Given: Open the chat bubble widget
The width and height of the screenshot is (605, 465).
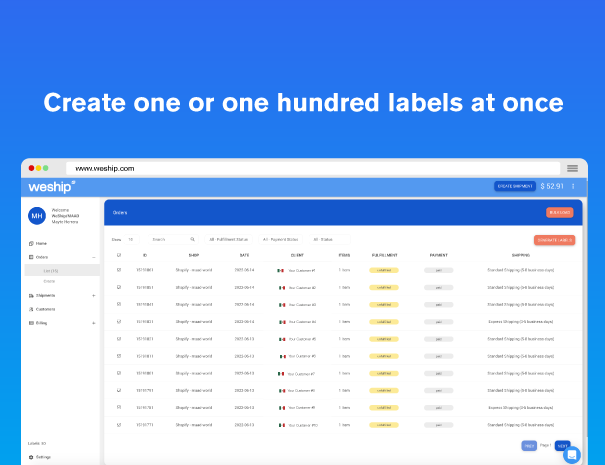Looking at the screenshot, I should click(x=572, y=455).
